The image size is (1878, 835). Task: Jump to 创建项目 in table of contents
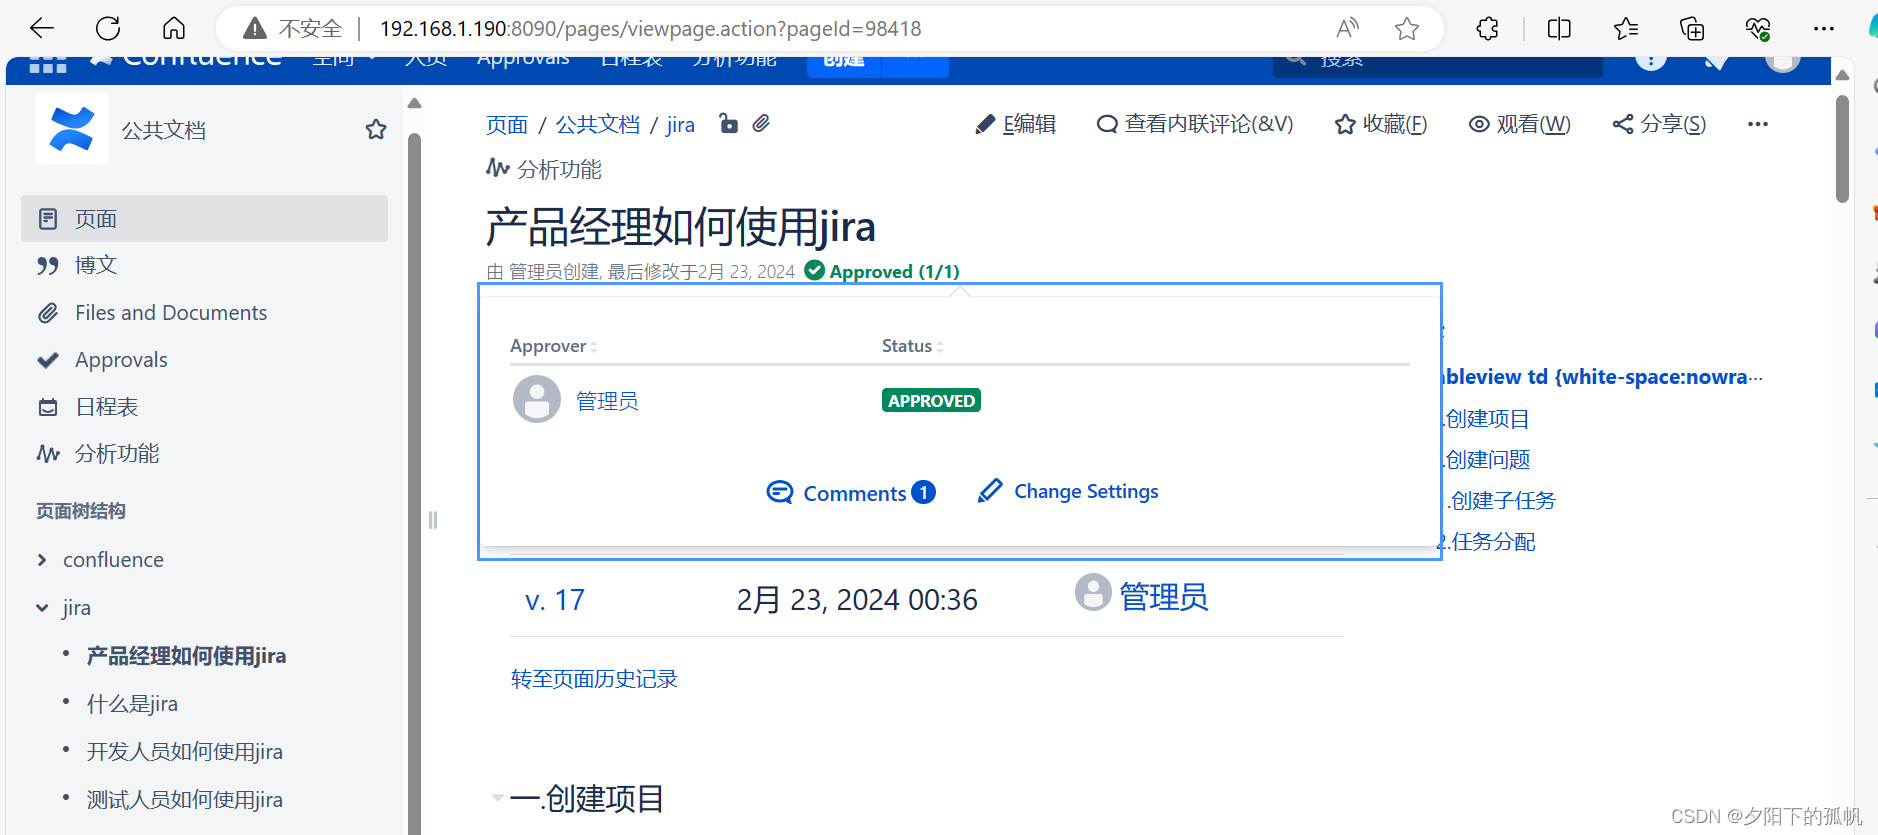pyautogui.click(x=1488, y=419)
